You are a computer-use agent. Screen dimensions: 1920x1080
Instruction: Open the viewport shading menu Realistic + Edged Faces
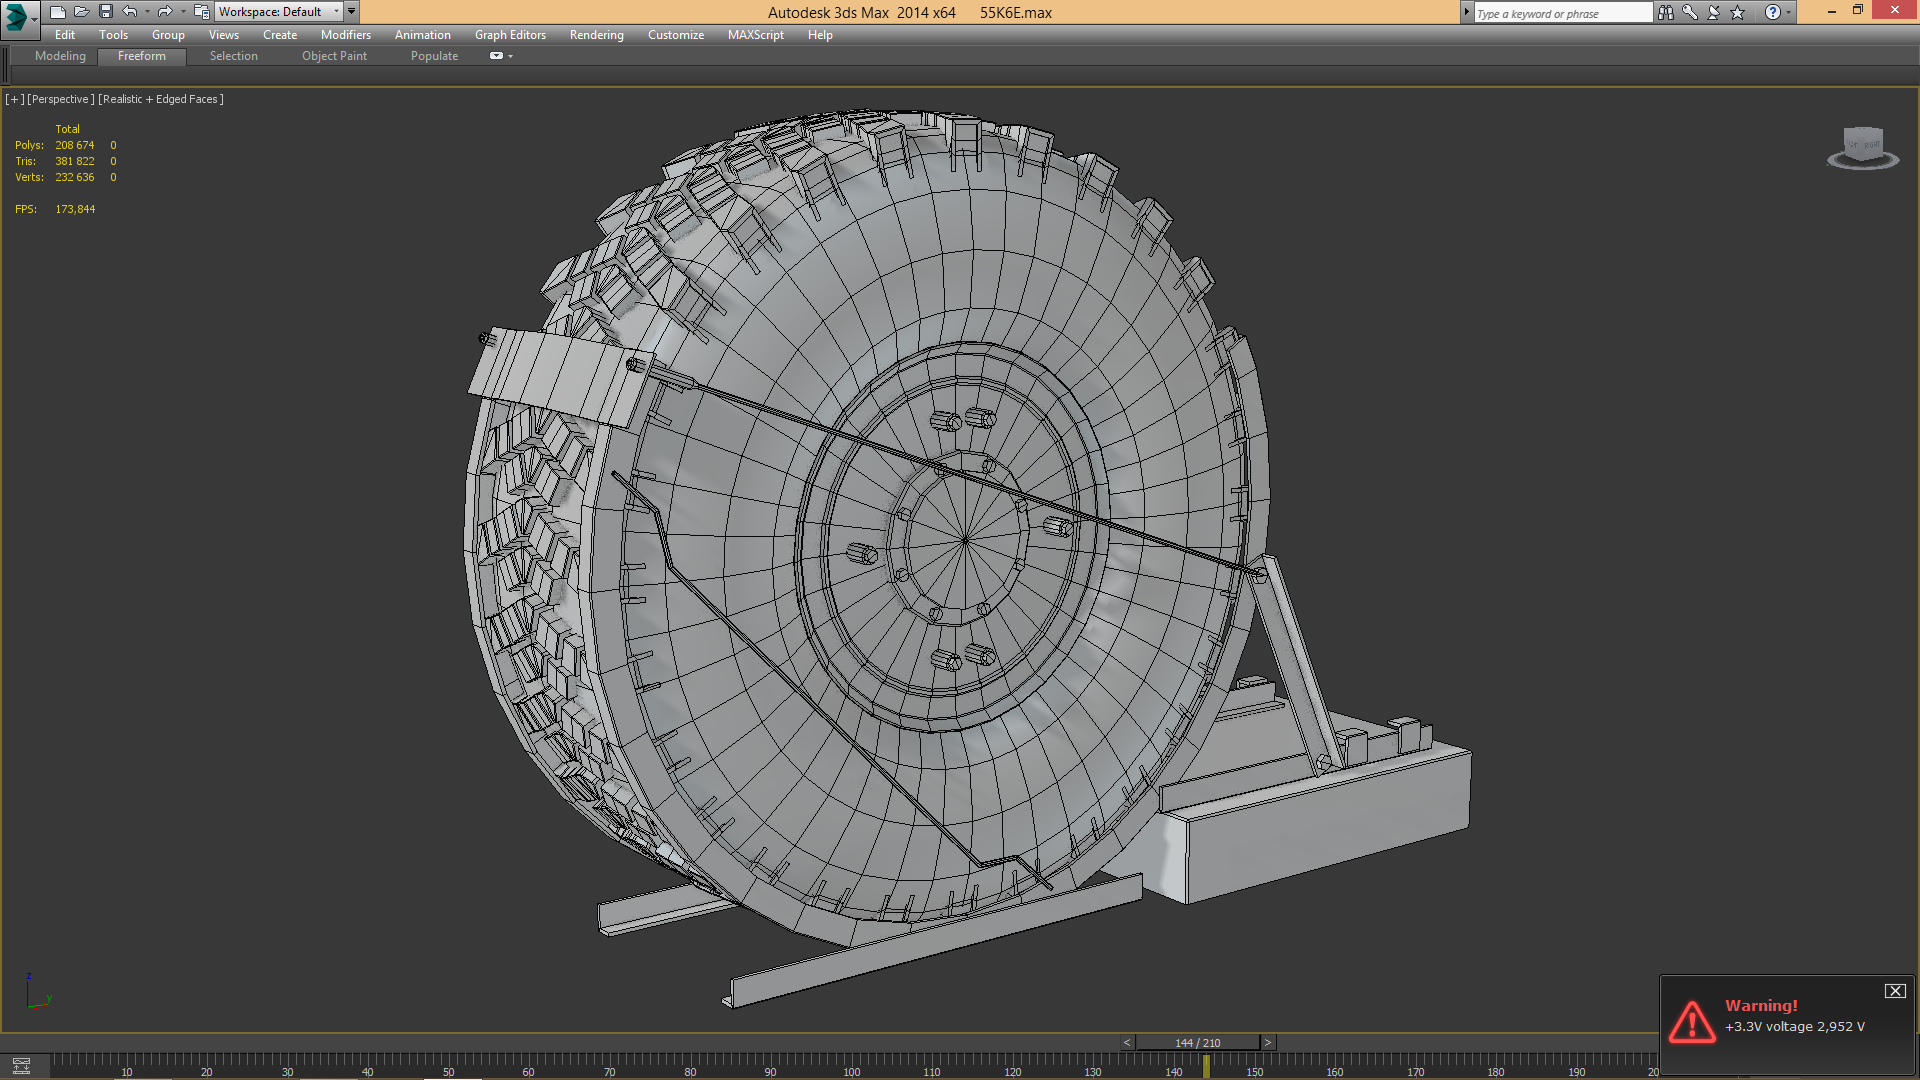point(160,99)
